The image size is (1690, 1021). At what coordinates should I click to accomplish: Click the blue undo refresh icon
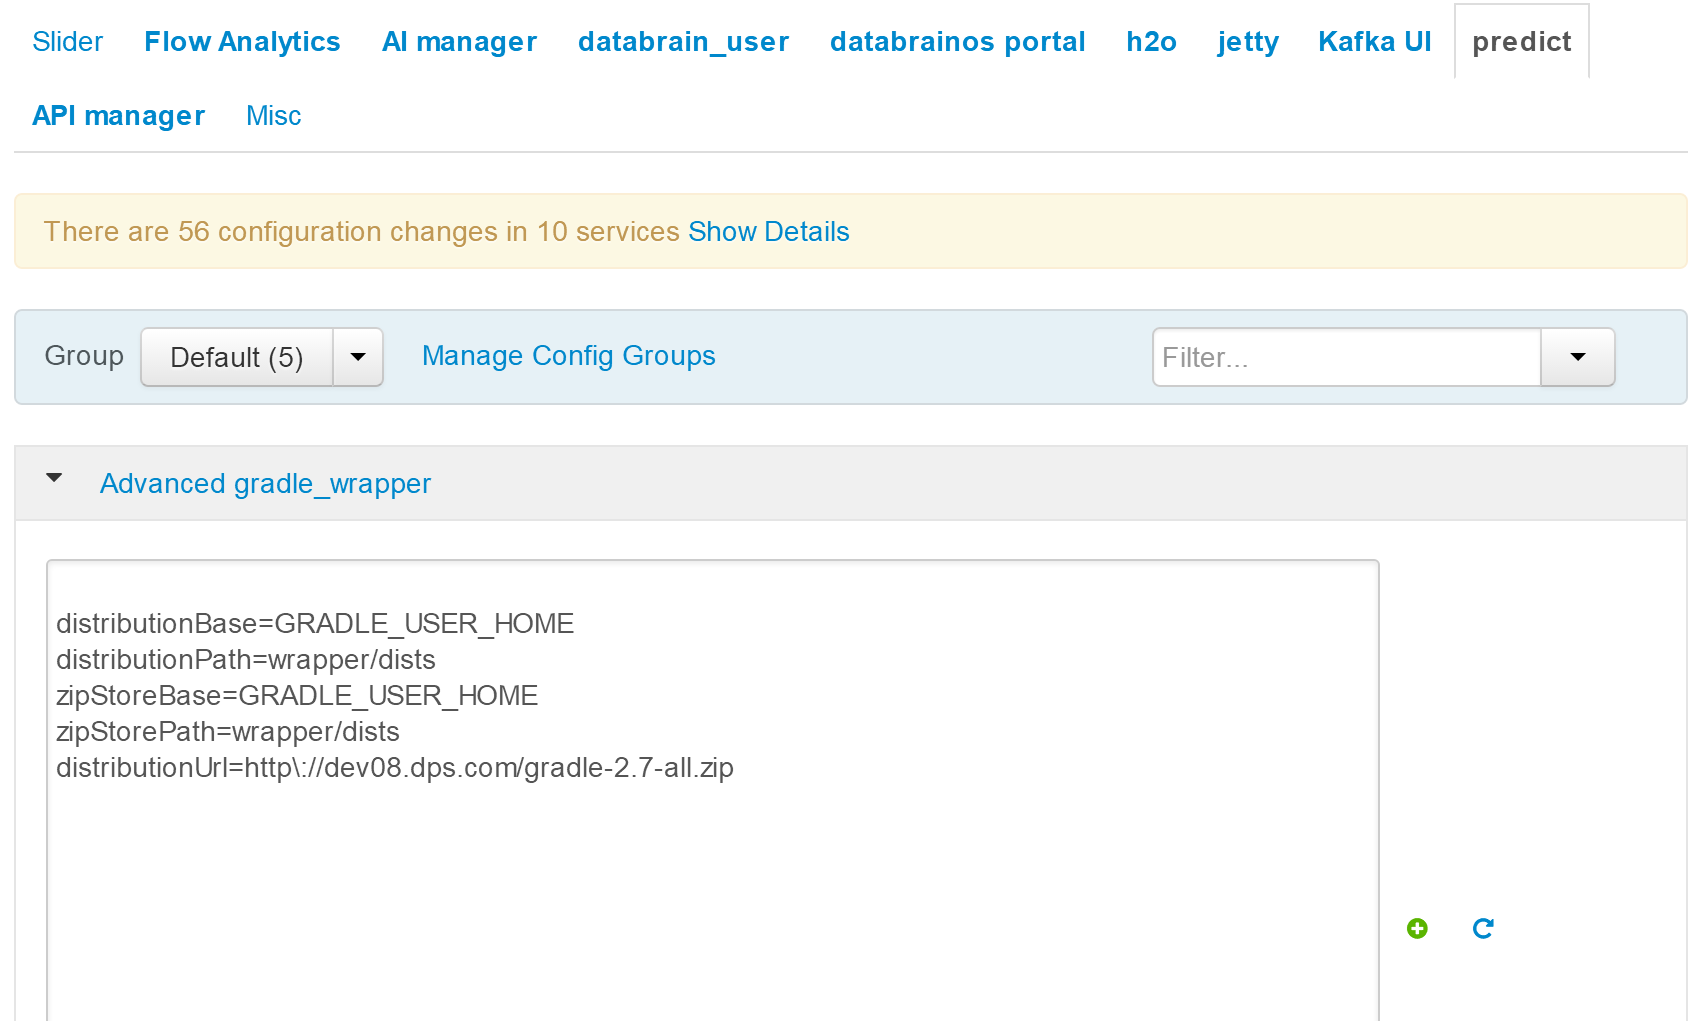(x=1483, y=929)
